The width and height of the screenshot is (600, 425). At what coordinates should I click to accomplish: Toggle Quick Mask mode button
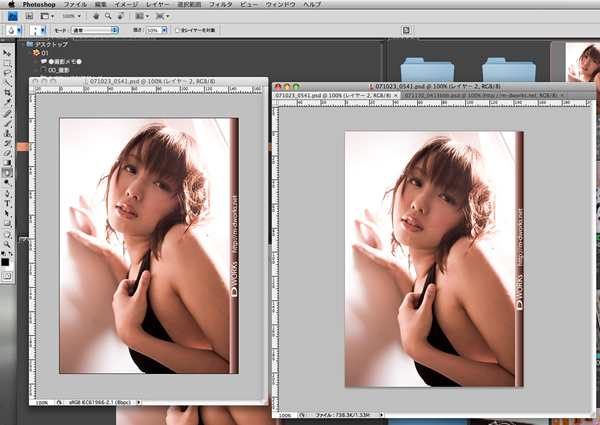pyautogui.click(x=7, y=276)
